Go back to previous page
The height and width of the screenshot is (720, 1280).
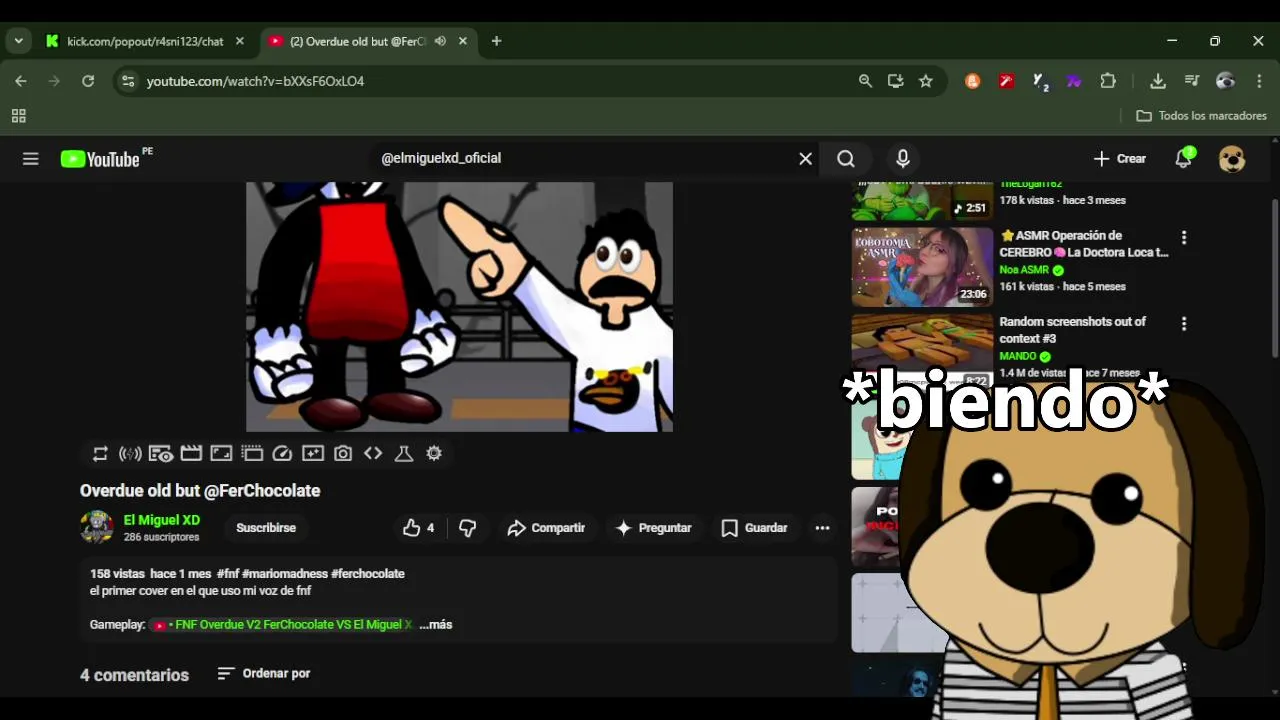pos(21,81)
